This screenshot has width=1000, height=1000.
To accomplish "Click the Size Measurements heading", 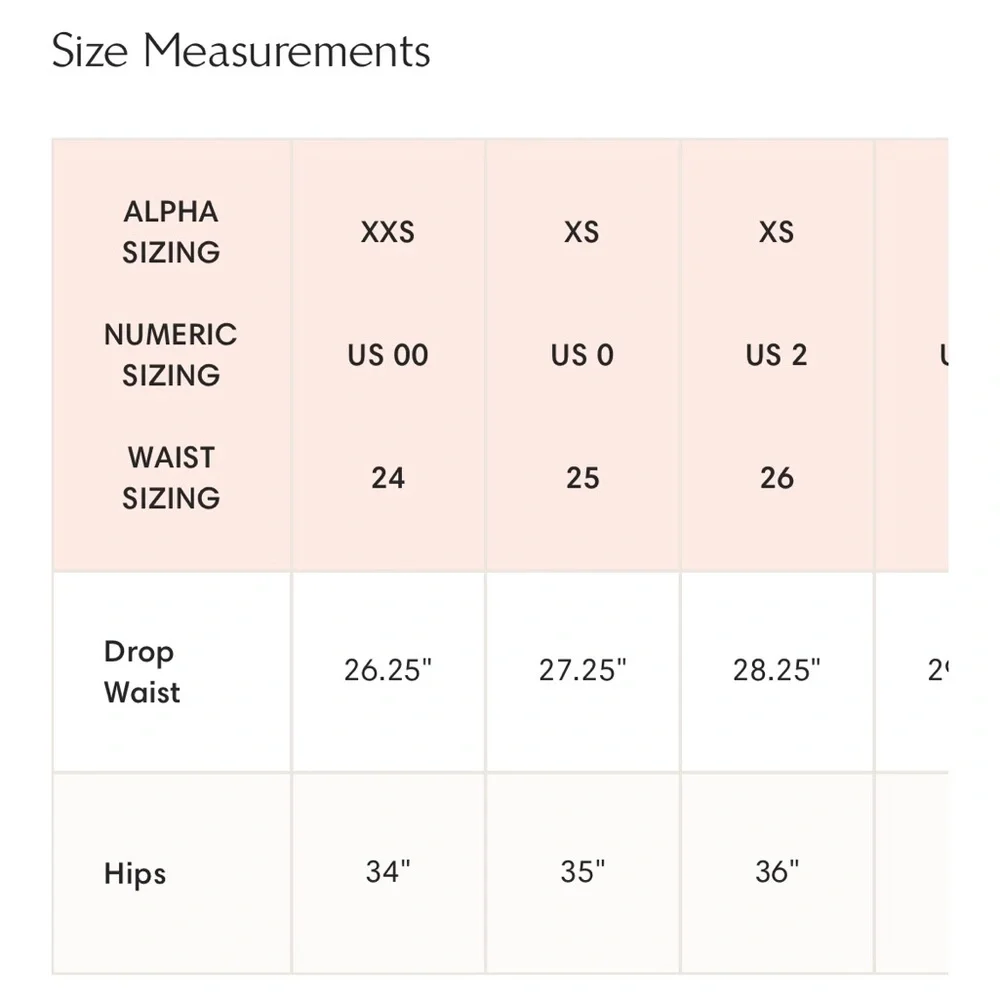I will 240,50.
